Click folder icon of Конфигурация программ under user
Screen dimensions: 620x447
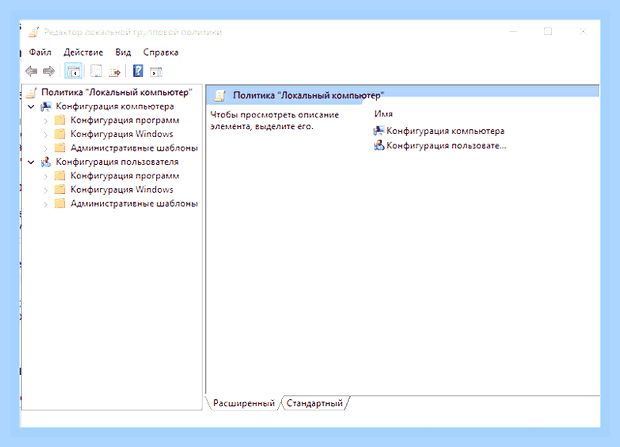pos(60,176)
